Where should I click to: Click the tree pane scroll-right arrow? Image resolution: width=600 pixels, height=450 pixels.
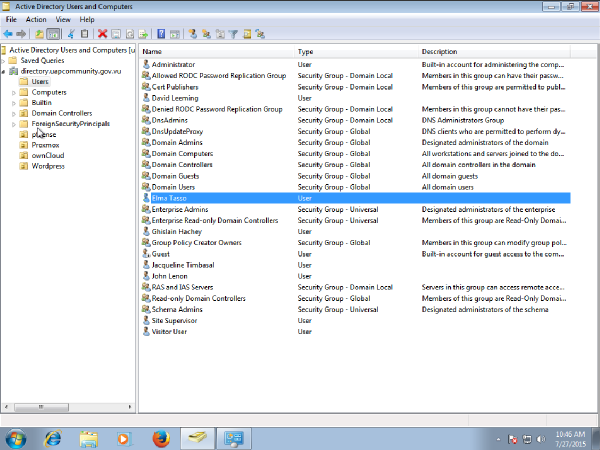point(130,407)
